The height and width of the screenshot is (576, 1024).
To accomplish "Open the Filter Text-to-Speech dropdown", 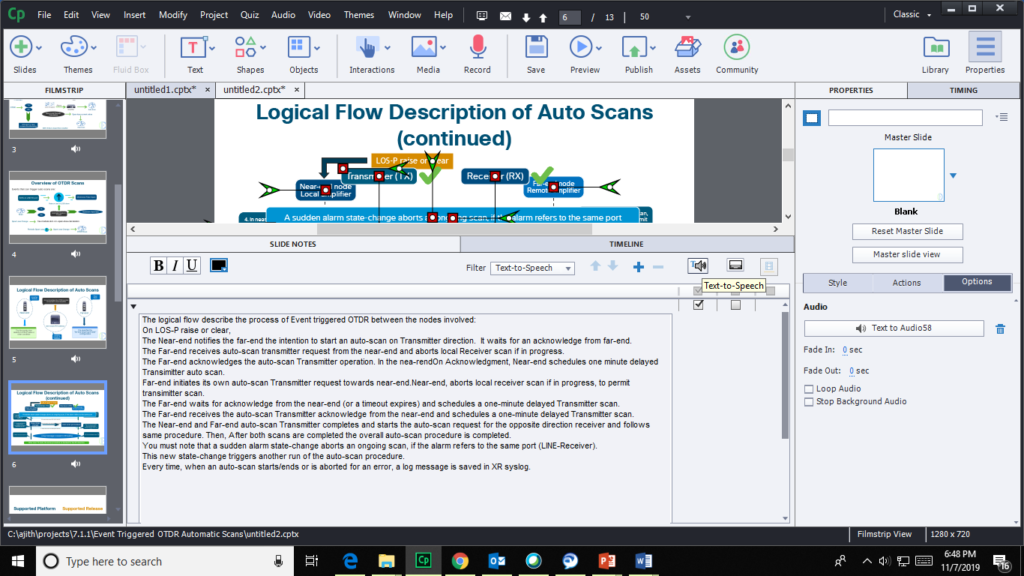I will pyautogui.click(x=532, y=268).
